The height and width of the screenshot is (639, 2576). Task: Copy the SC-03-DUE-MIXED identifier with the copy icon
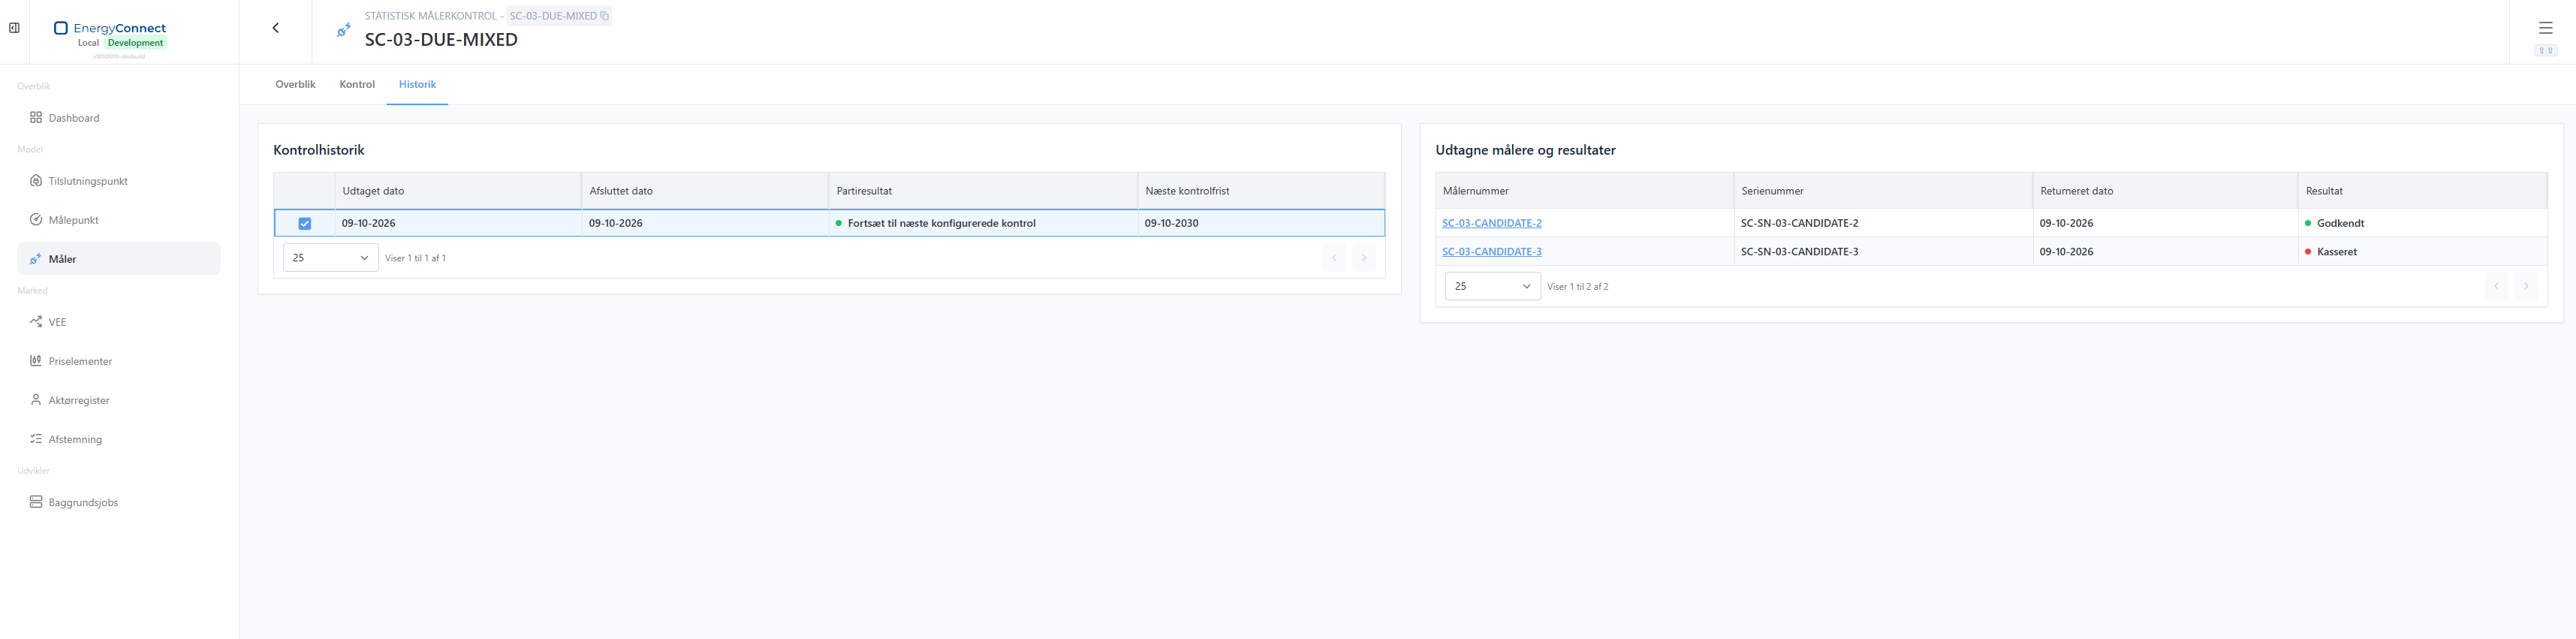[x=604, y=16]
